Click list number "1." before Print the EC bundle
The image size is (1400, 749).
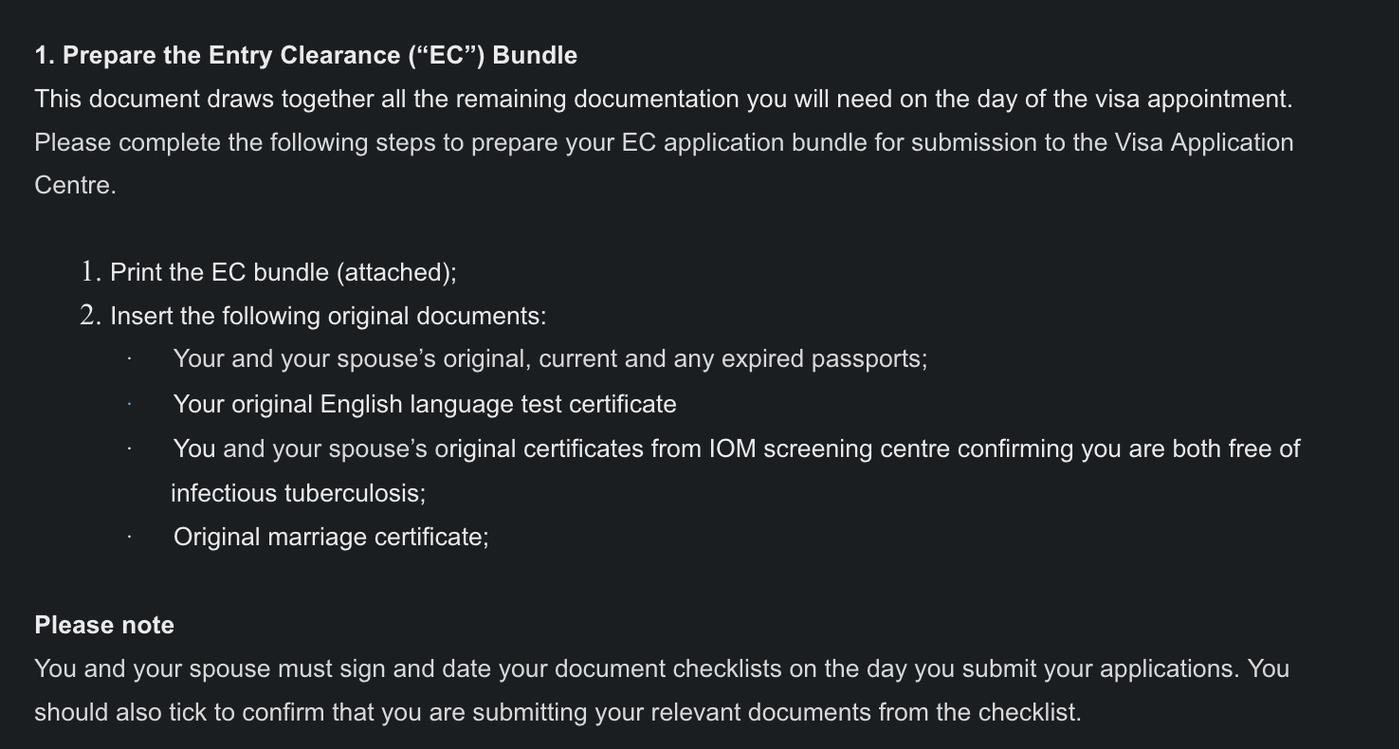pyautogui.click(x=91, y=272)
